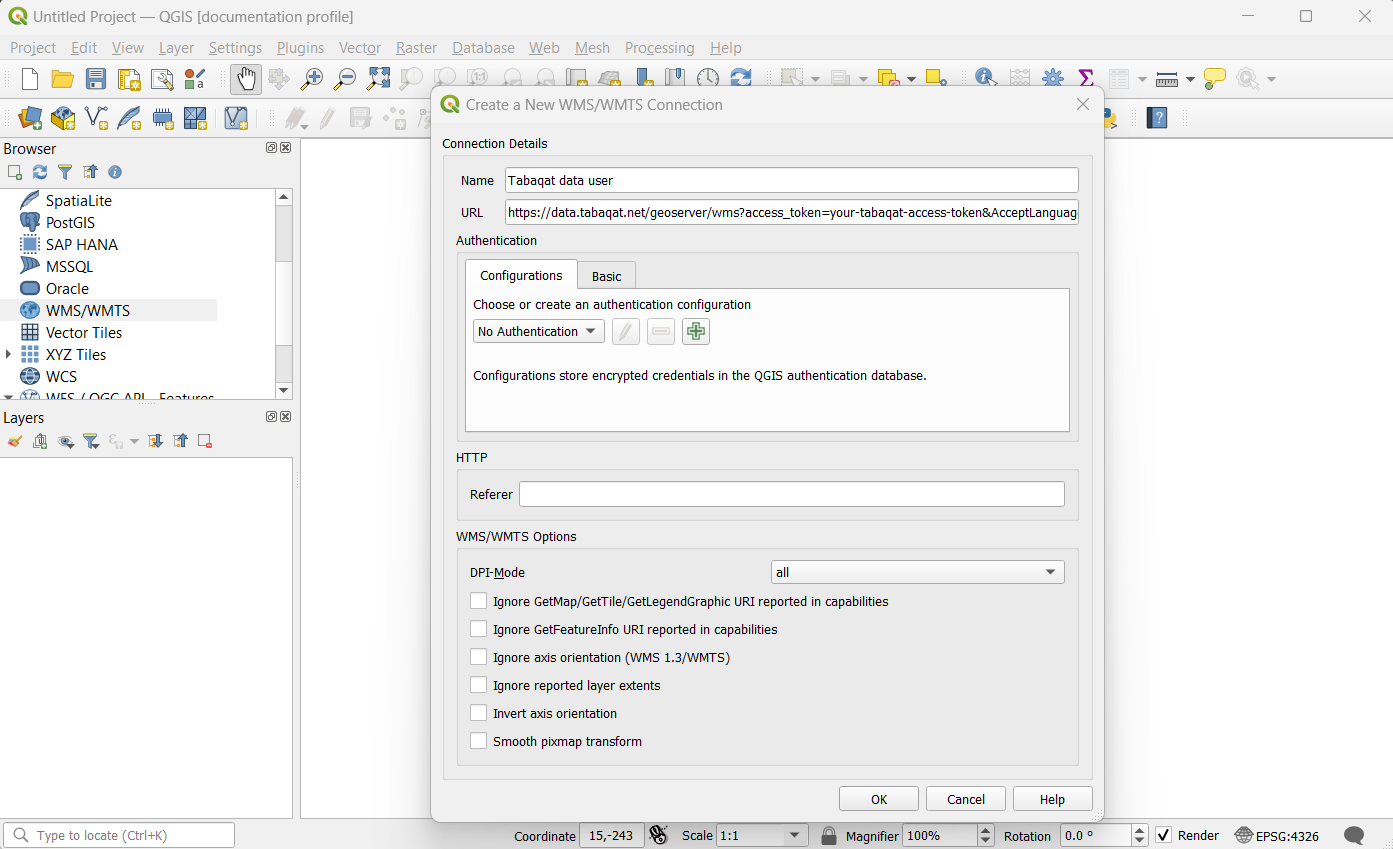Zoom to full map extent
The width and height of the screenshot is (1393, 849).
(378, 78)
